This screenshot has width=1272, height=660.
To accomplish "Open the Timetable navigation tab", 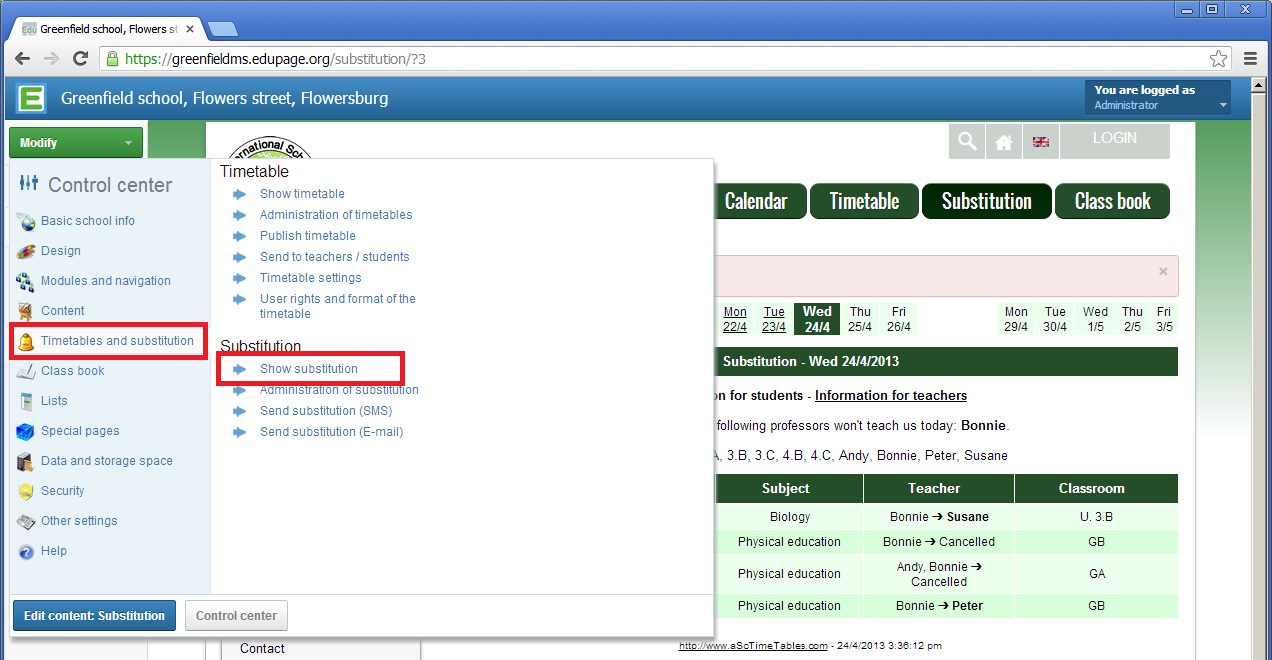I will (x=864, y=201).
